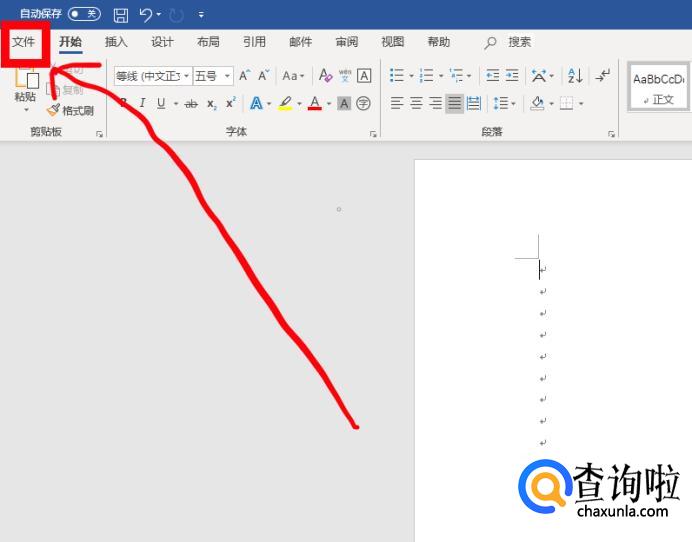Screen dimensions: 692x542
Task: Open the 邮件 (Mailings) tab
Action: click(301, 42)
